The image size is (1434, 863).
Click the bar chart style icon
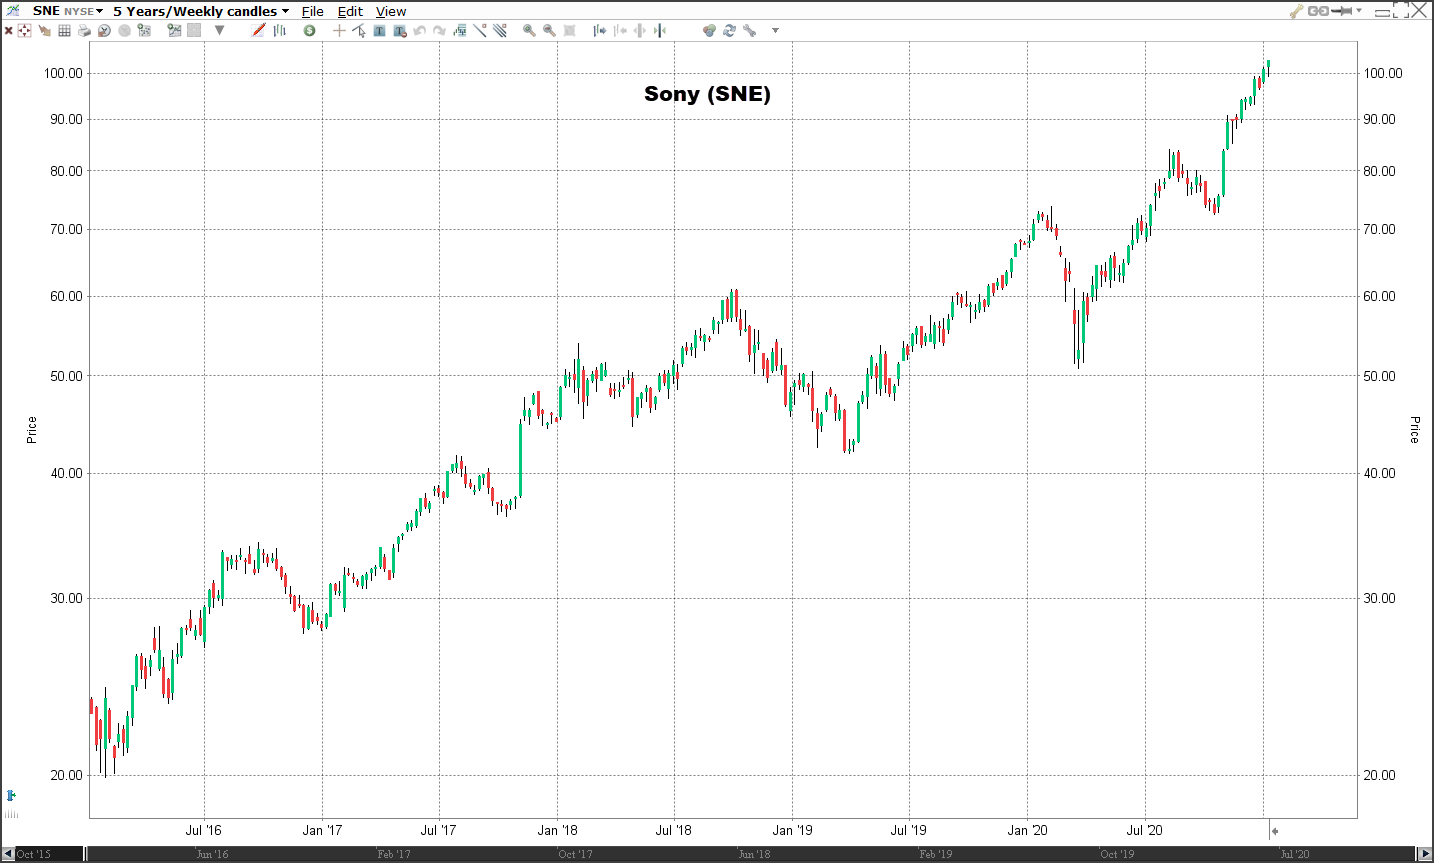pos(280,31)
